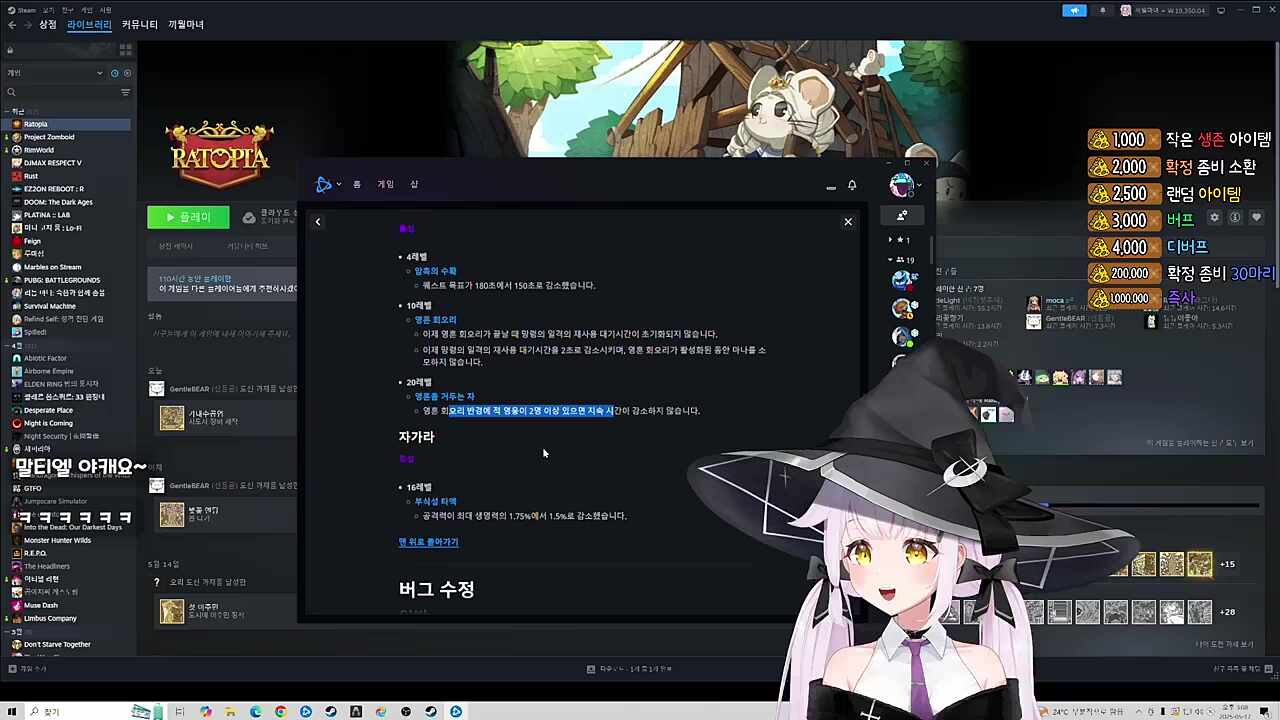Screen dimensions: 1280x720
Task: Select RimWorld in the library list
Action: pos(67,150)
